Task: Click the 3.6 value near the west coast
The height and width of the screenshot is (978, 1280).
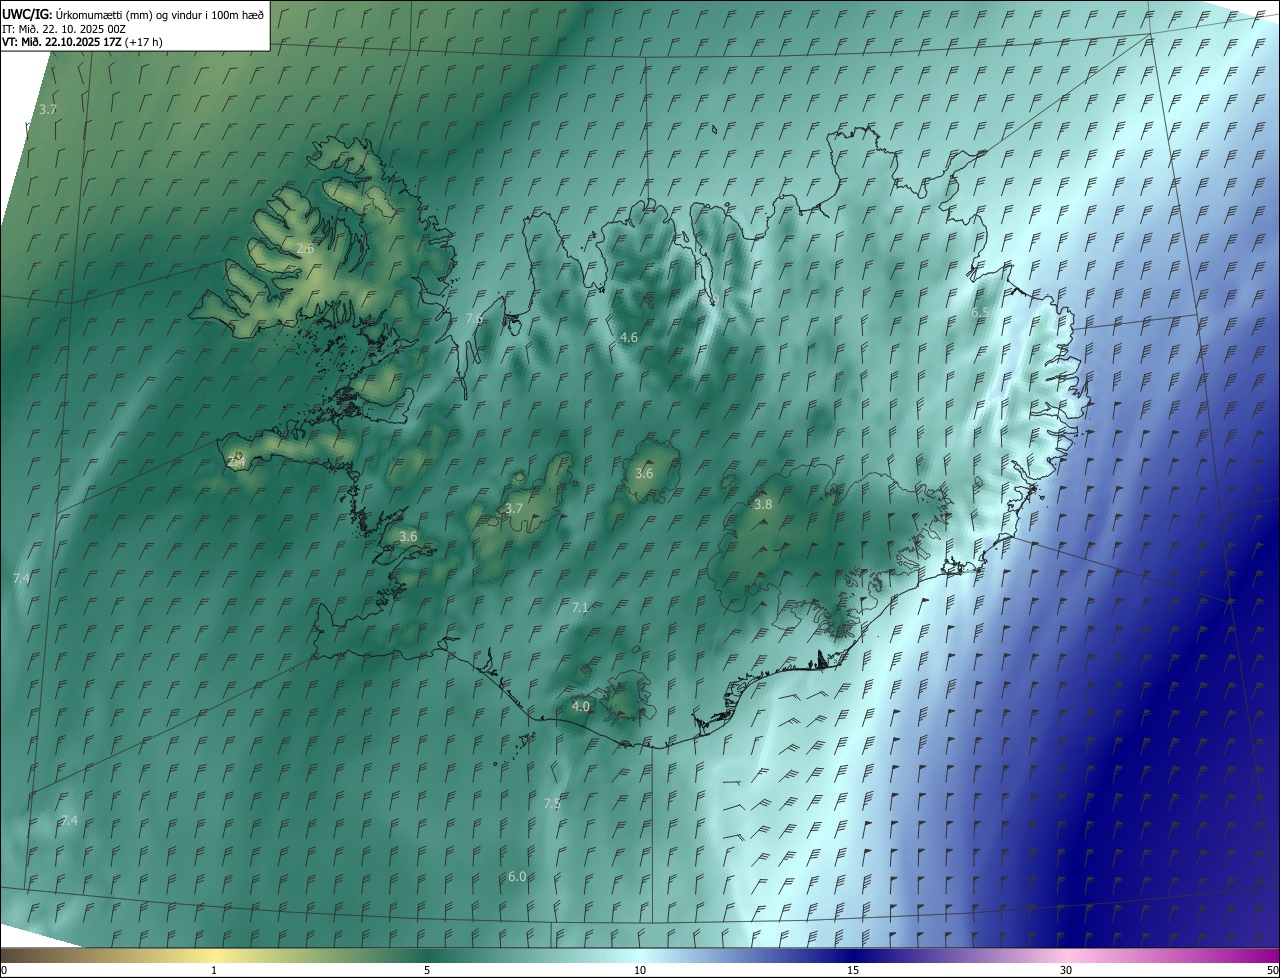Action: point(408,537)
